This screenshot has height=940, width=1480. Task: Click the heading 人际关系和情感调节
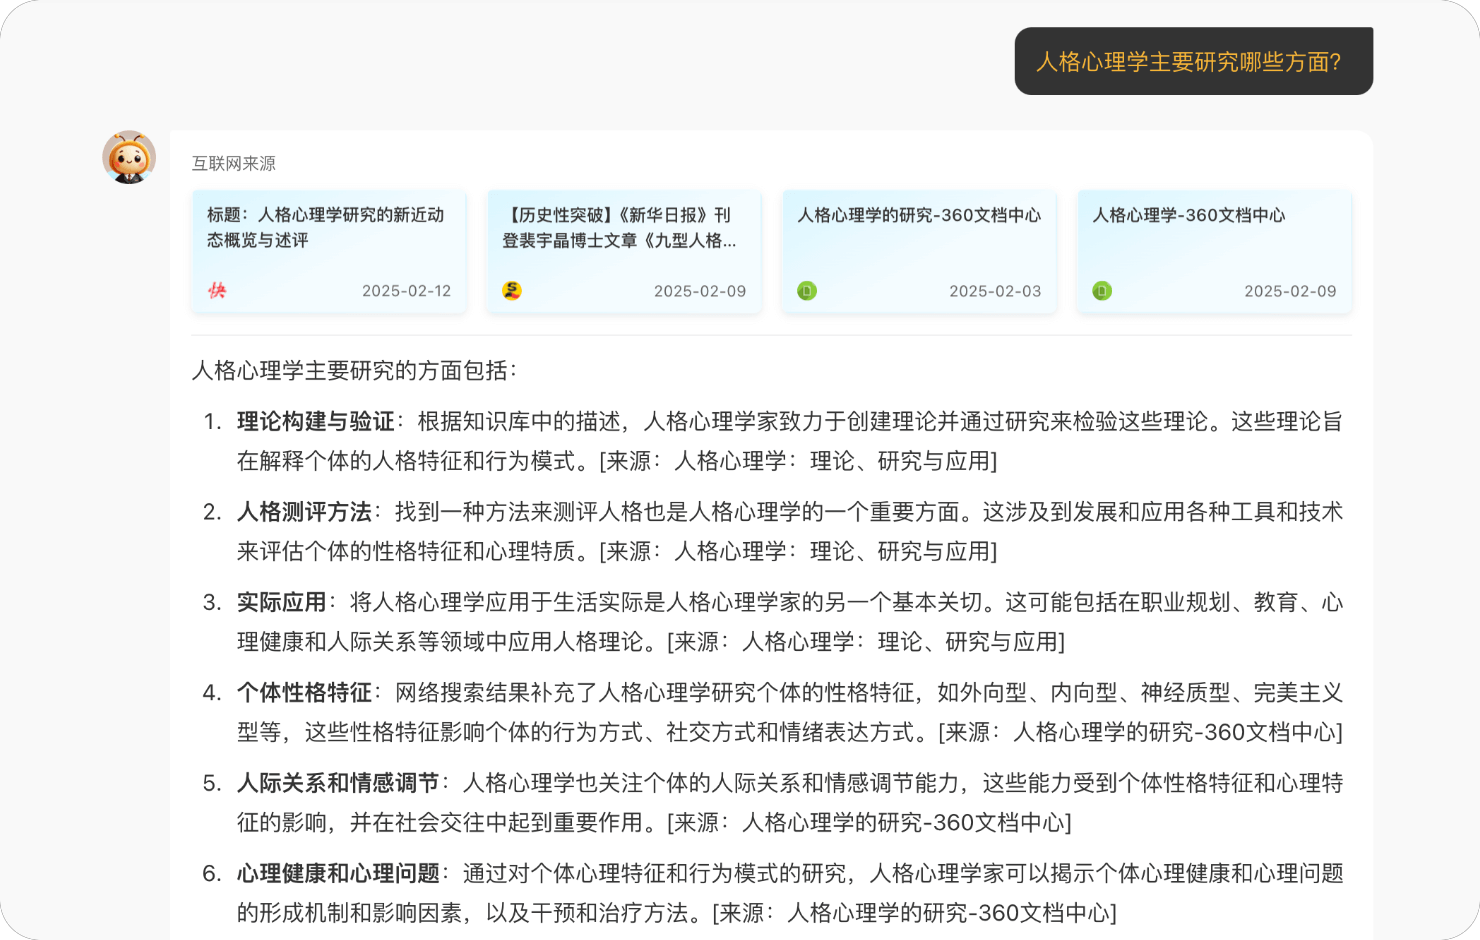[338, 783]
